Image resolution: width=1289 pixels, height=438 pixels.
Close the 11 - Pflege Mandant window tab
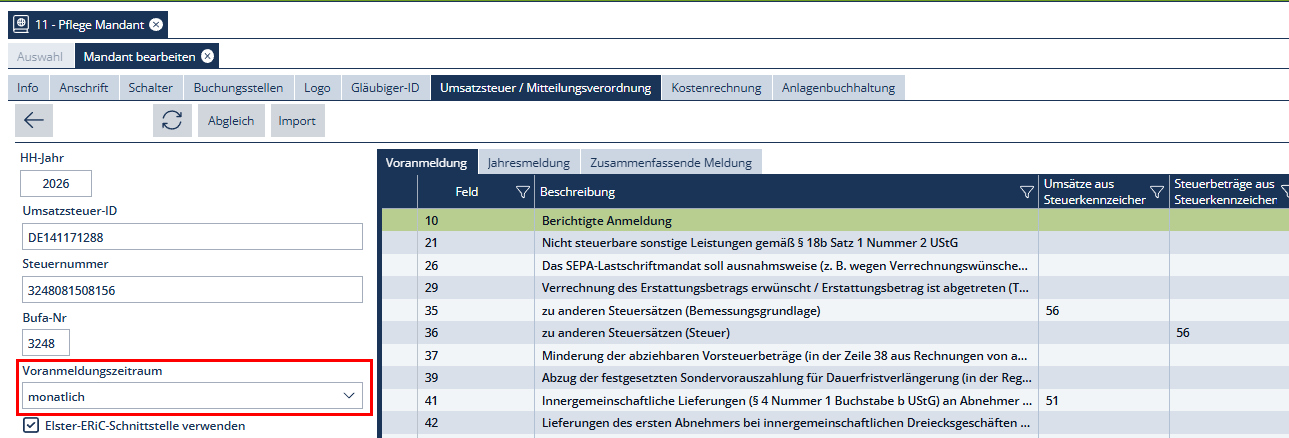pyautogui.click(x=157, y=22)
